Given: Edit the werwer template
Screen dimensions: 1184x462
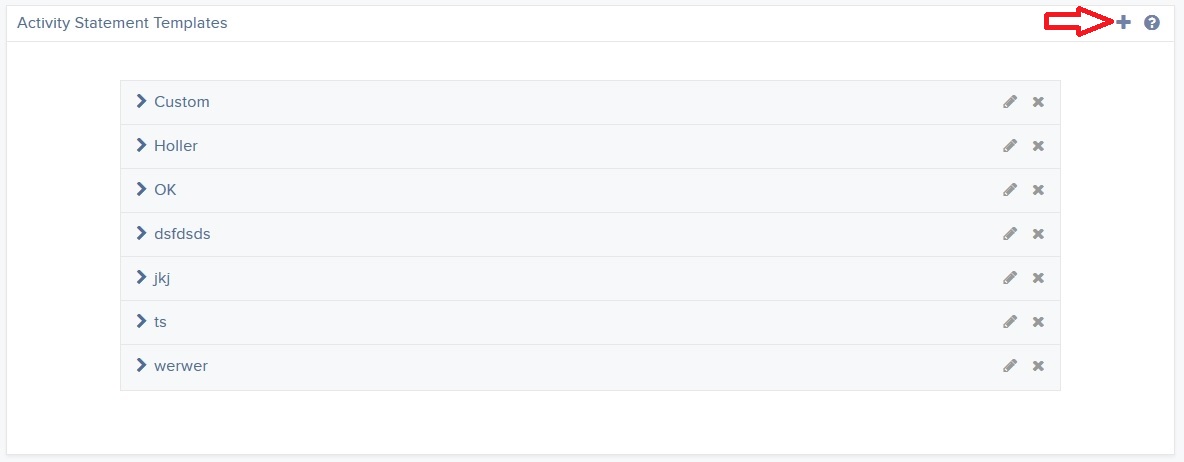Looking at the screenshot, I should click(1010, 365).
